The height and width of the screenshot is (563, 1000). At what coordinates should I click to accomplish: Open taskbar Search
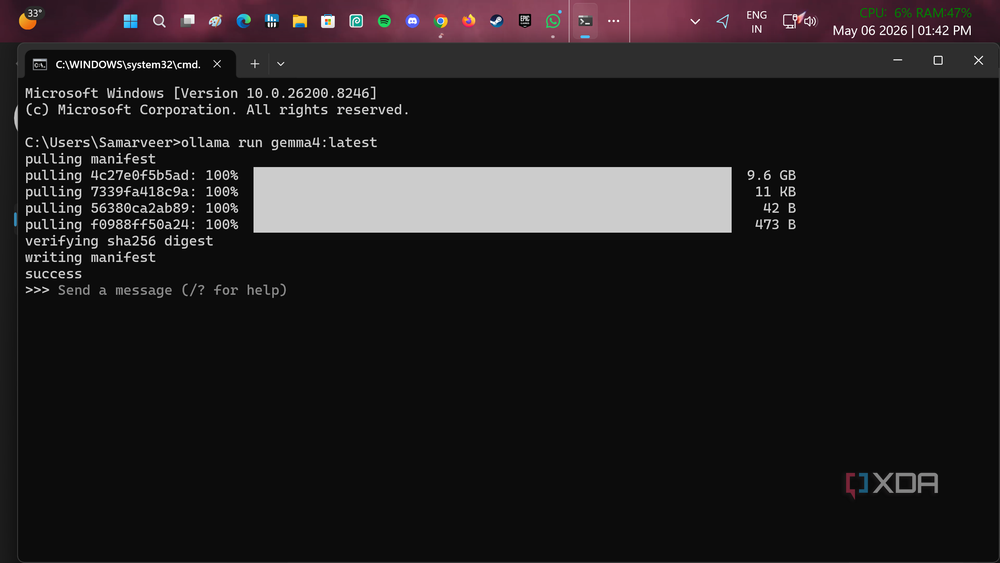(159, 21)
